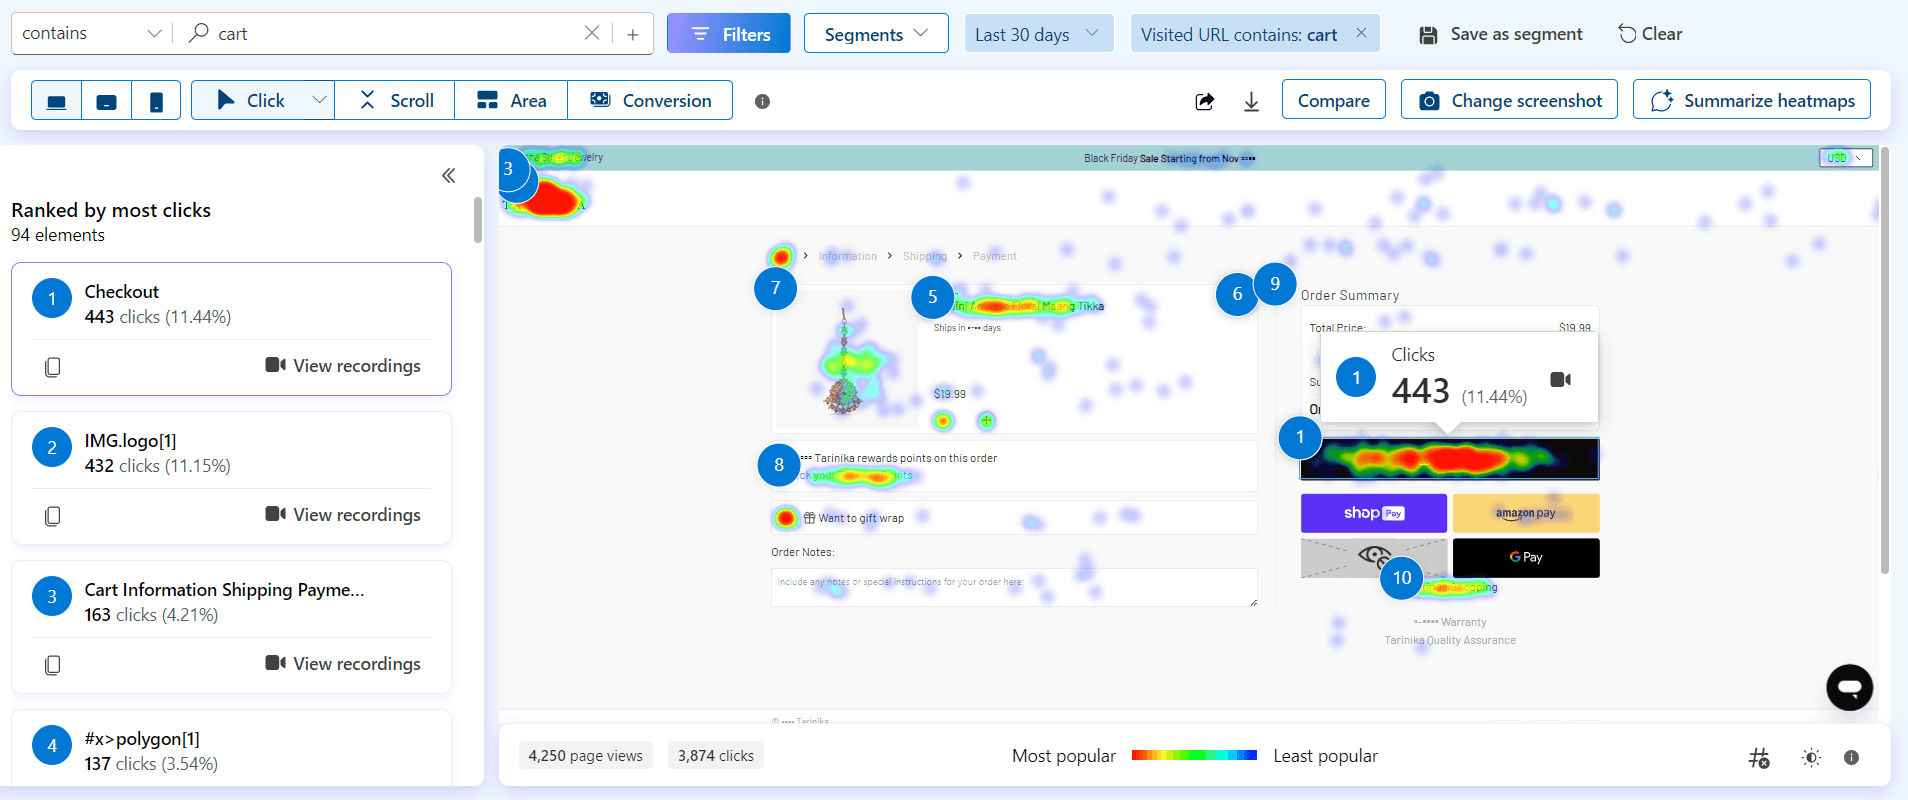Click heatmap marker 9 near order summary
1908x800 pixels.
point(1275,284)
